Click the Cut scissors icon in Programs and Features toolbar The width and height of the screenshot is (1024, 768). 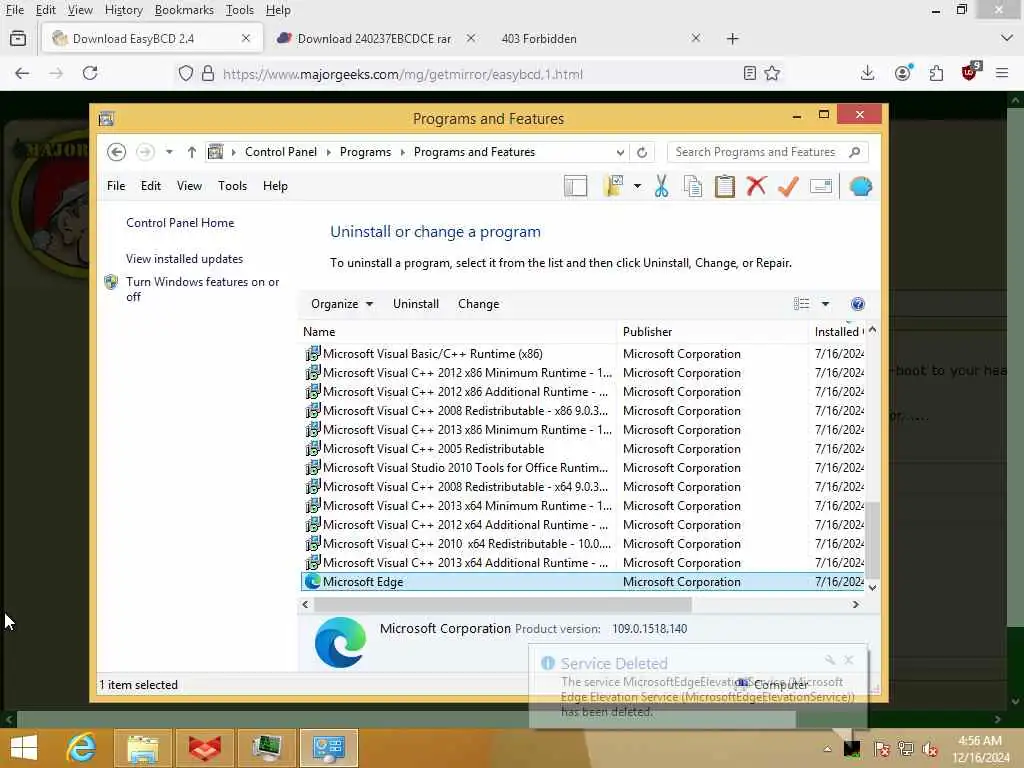coord(661,186)
